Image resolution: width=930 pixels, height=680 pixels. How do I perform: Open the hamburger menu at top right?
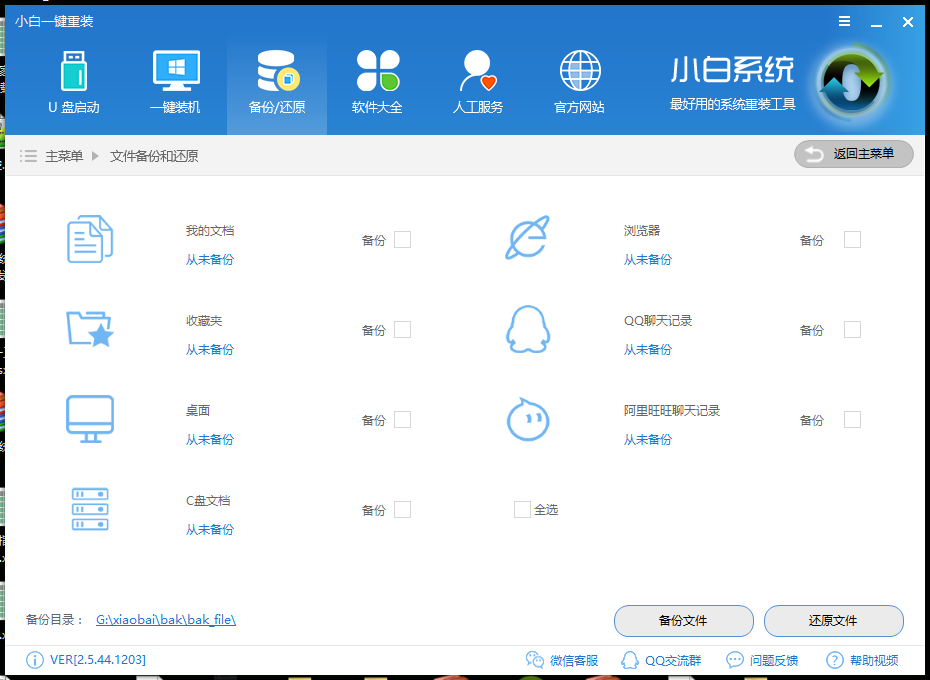point(843,20)
